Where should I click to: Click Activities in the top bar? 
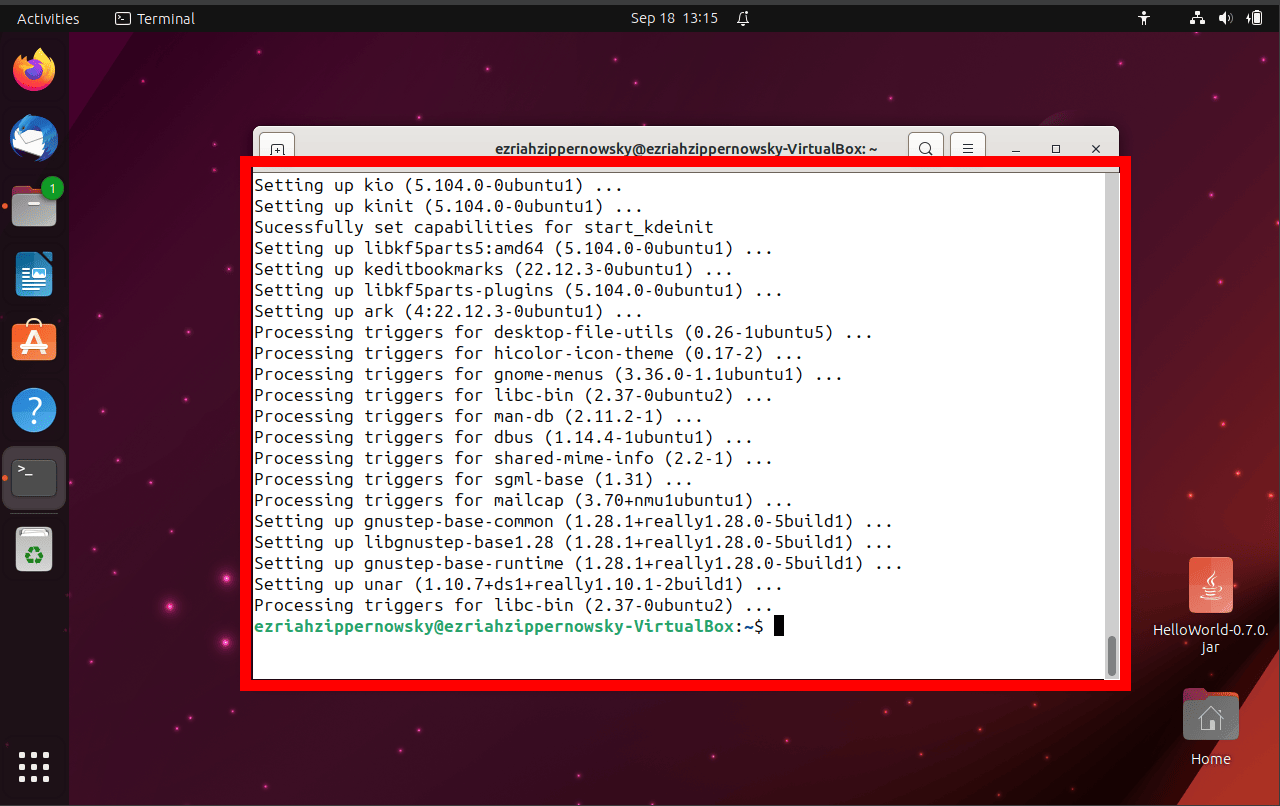point(48,18)
